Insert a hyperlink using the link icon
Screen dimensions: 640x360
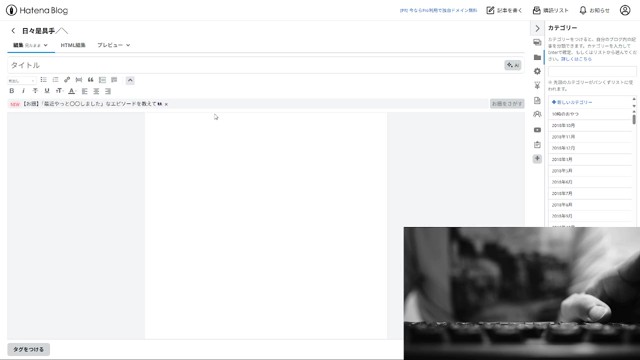coord(67,80)
